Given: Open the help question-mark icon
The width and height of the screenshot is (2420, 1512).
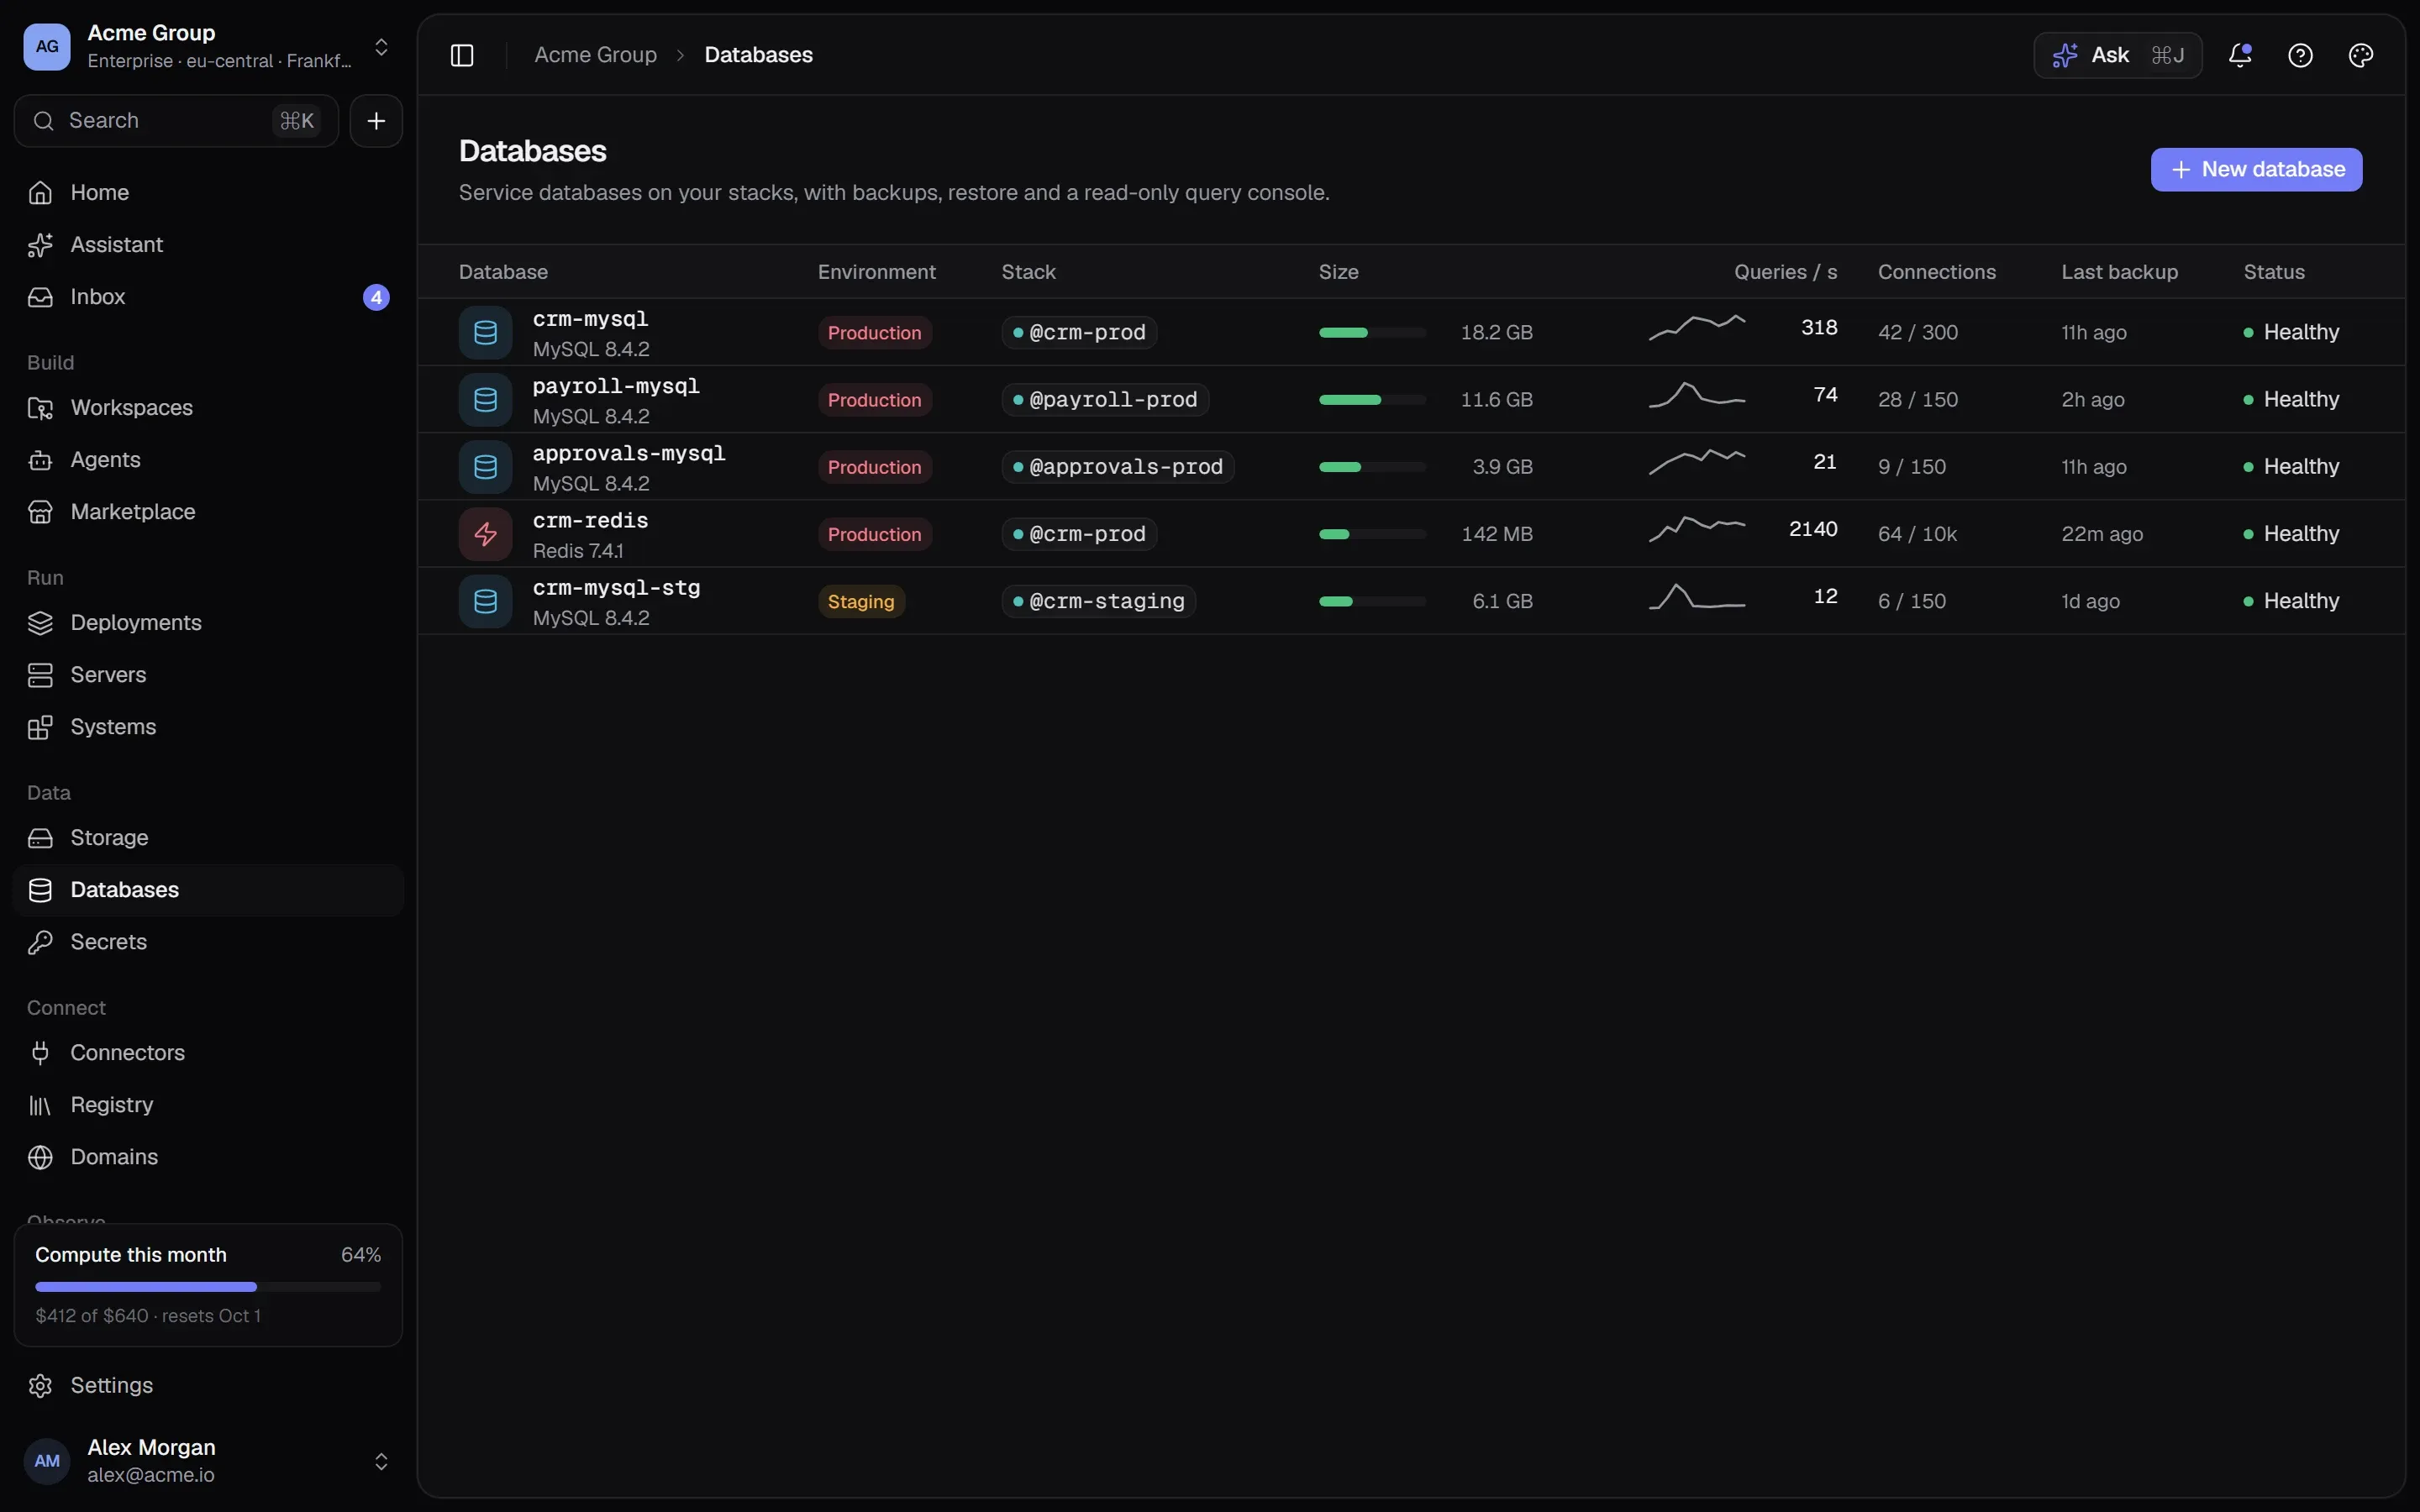Looking at the screenshot, I should point(2300,55).
